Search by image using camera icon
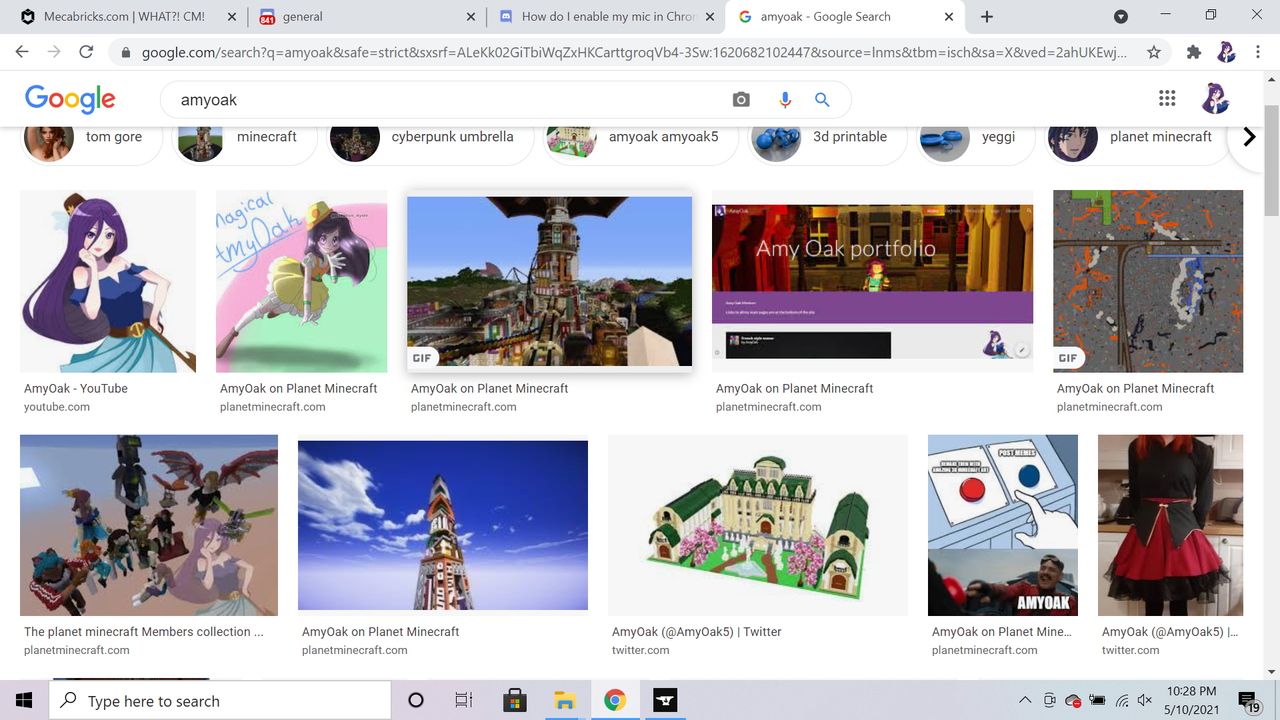The image size is (1280, 720). click(741, 100)
